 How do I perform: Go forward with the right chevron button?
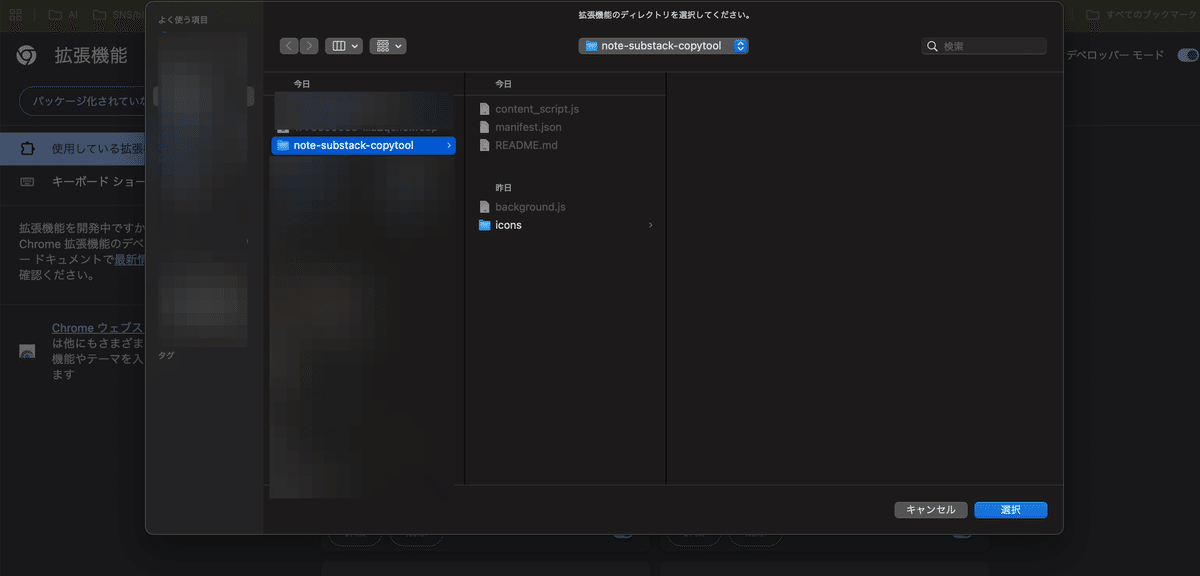tap(309, 46)
